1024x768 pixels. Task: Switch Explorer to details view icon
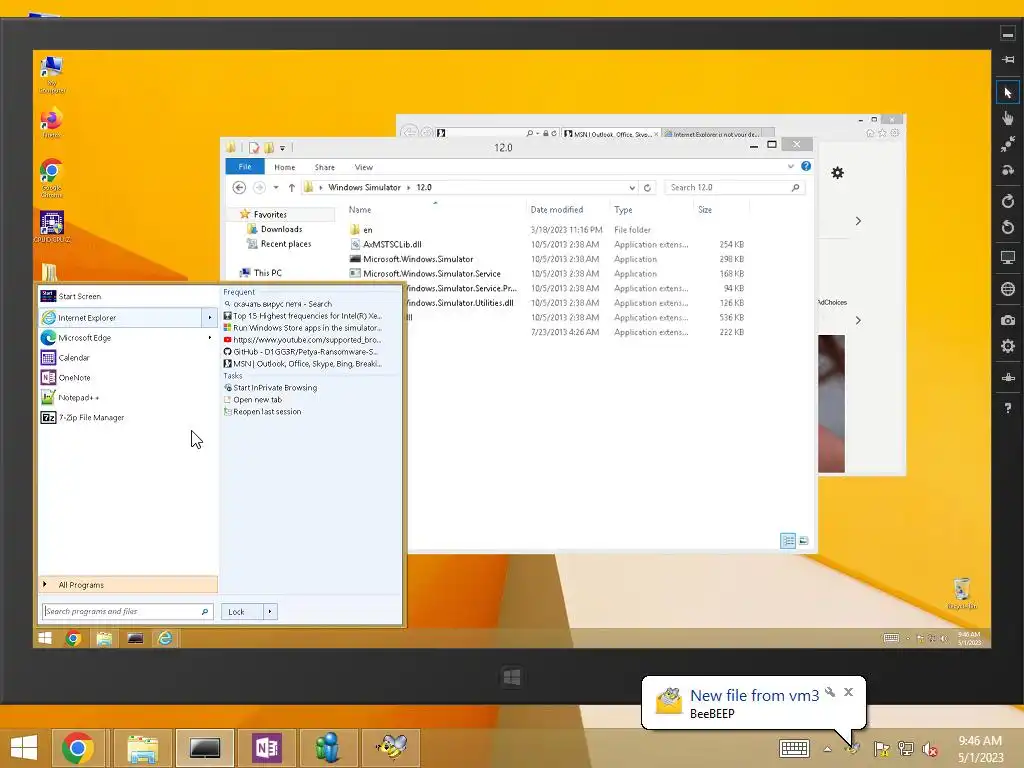(788, 541)
